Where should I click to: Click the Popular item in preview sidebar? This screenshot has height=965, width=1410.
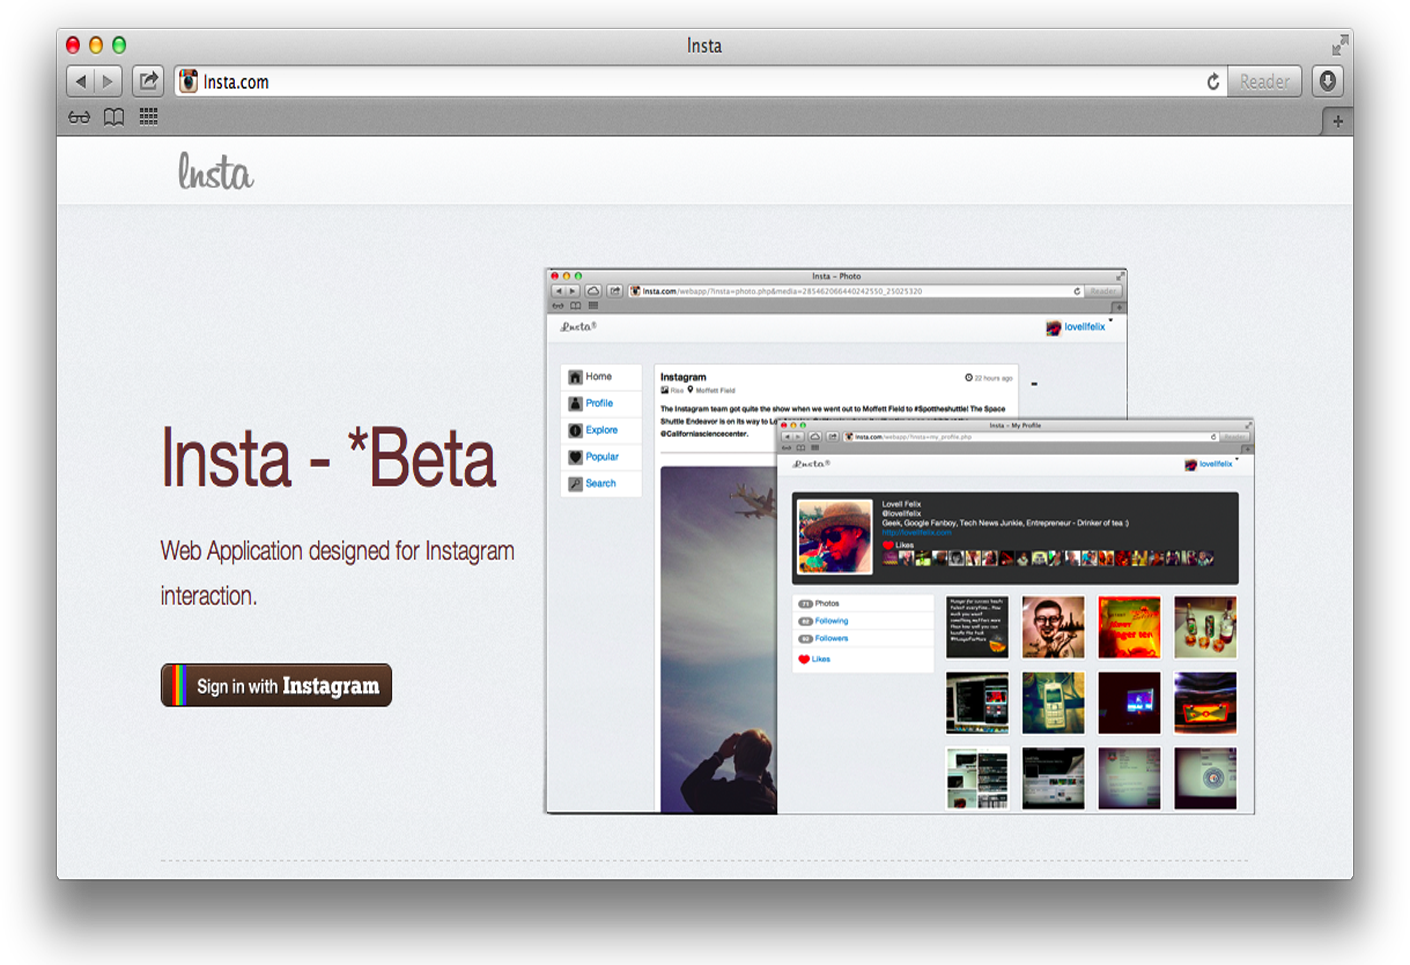601,457
